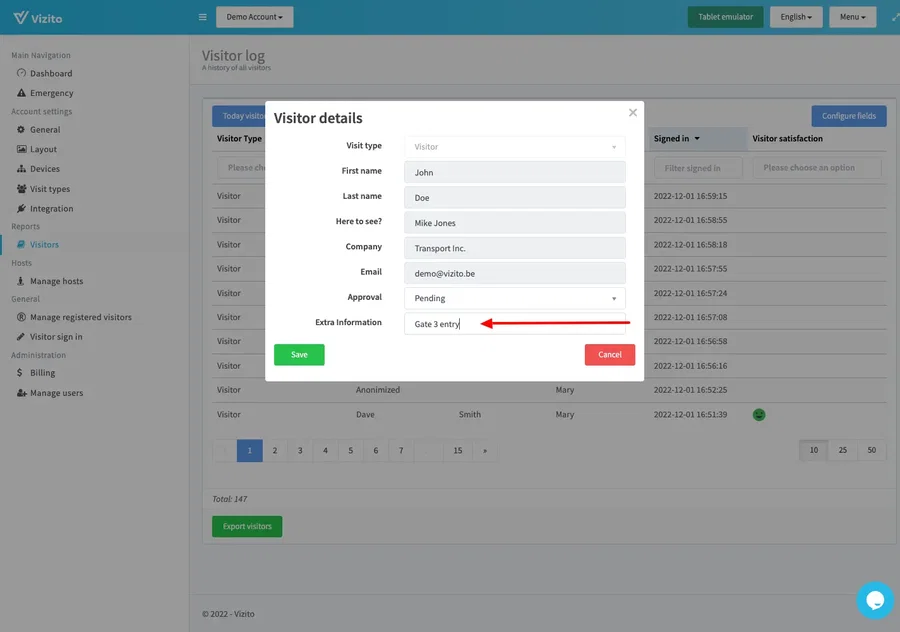Open Integration settings
The image size is (900, 632).
click(x=21, y=208)
